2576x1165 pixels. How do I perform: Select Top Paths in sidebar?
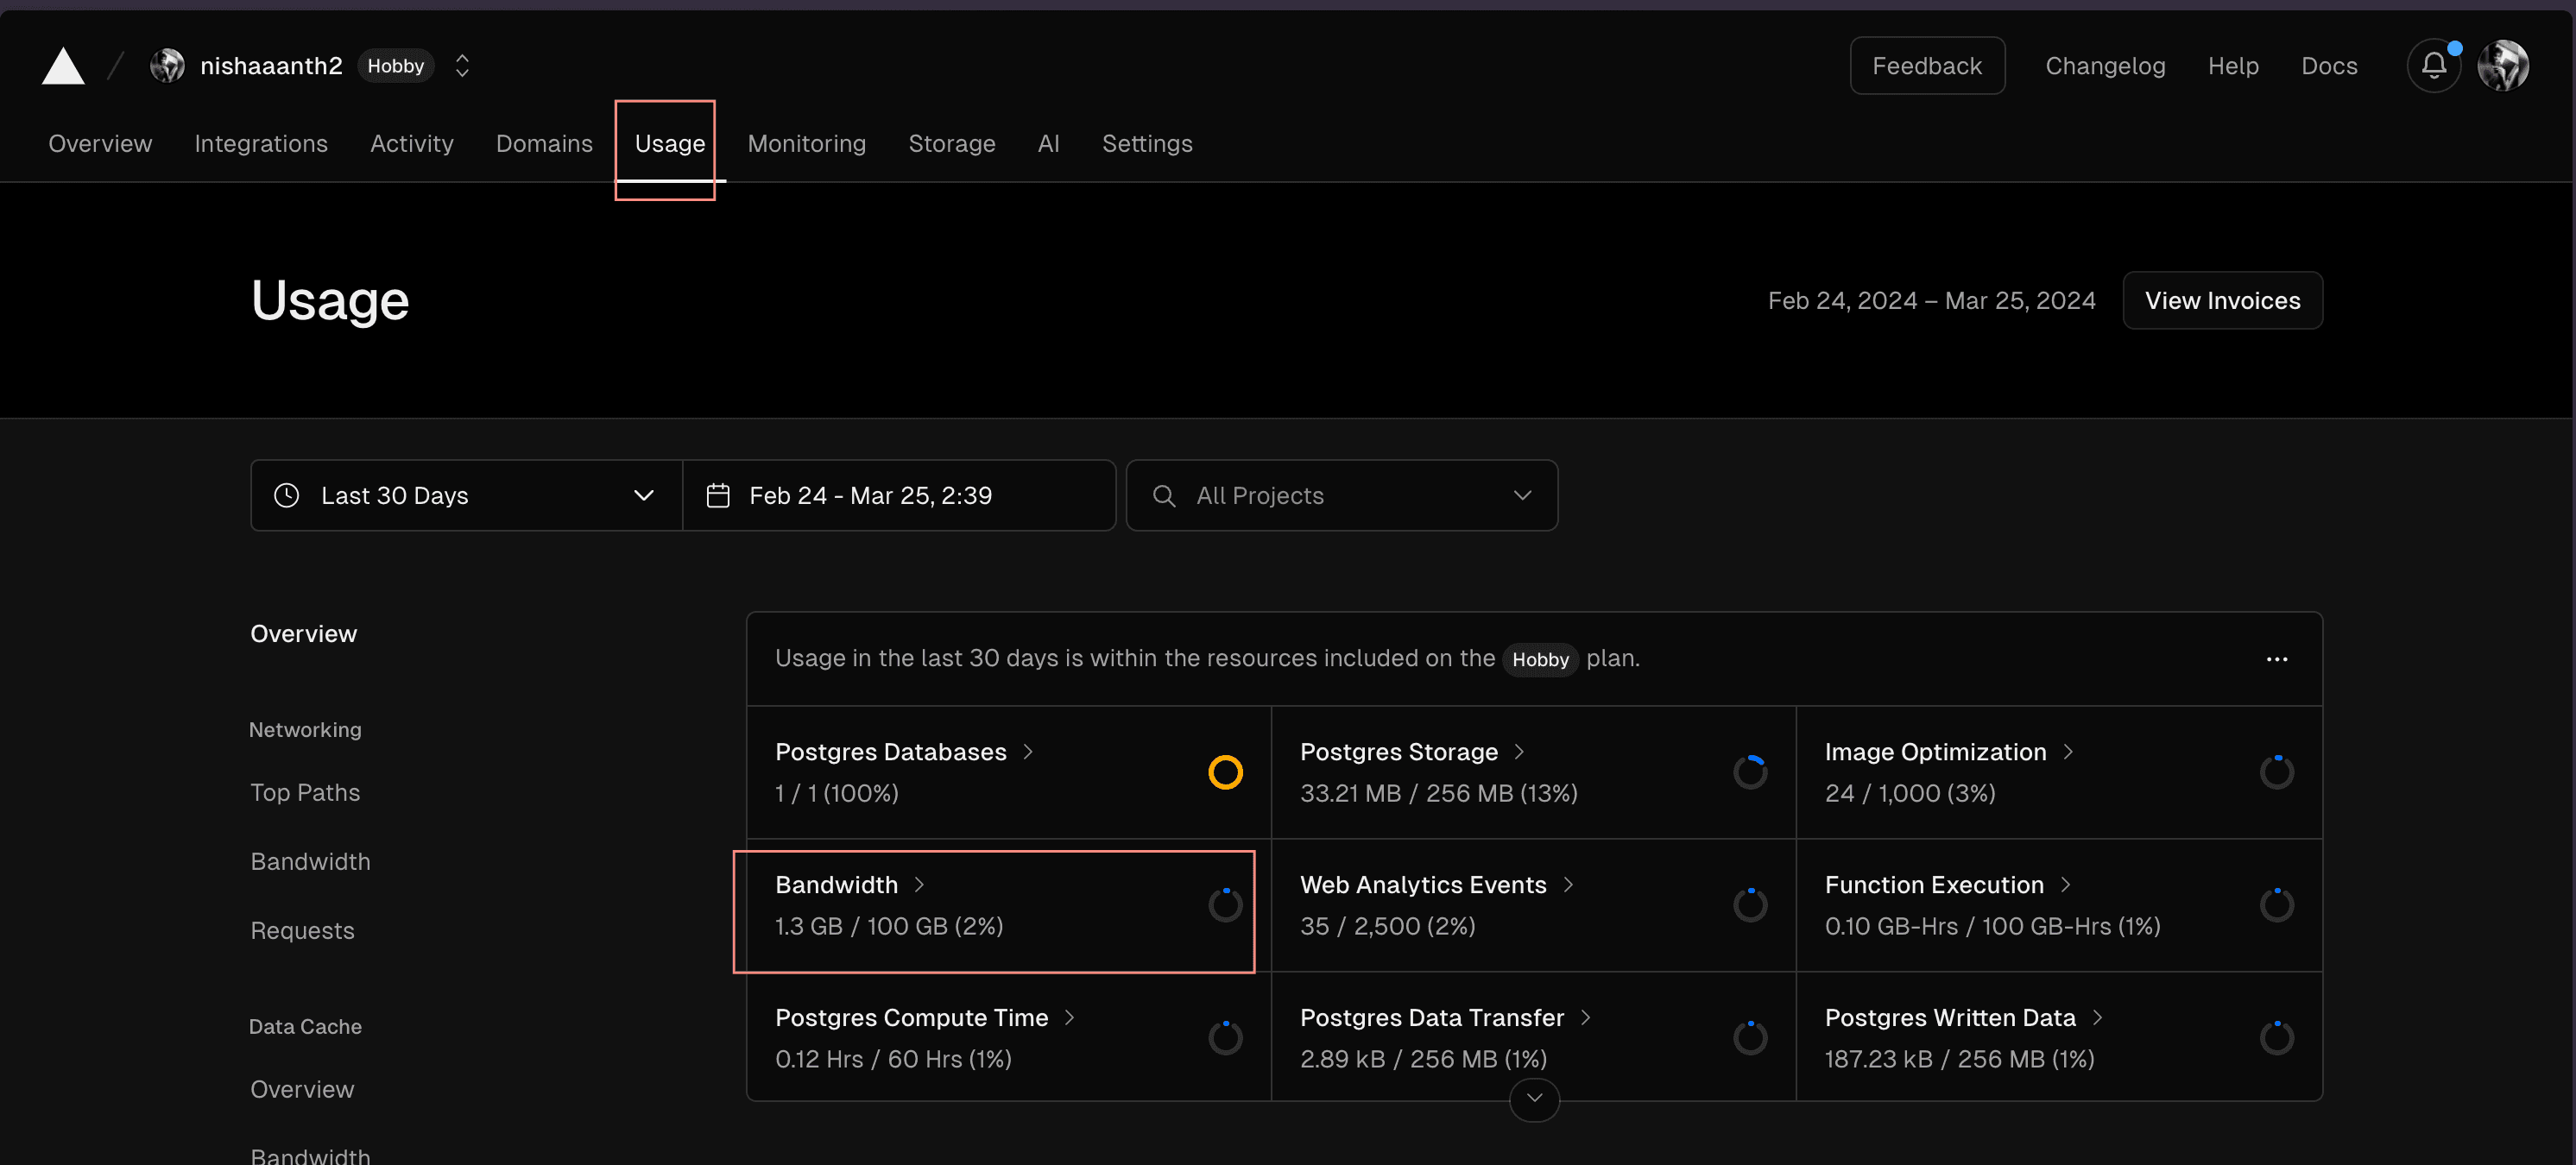[305, 793]
